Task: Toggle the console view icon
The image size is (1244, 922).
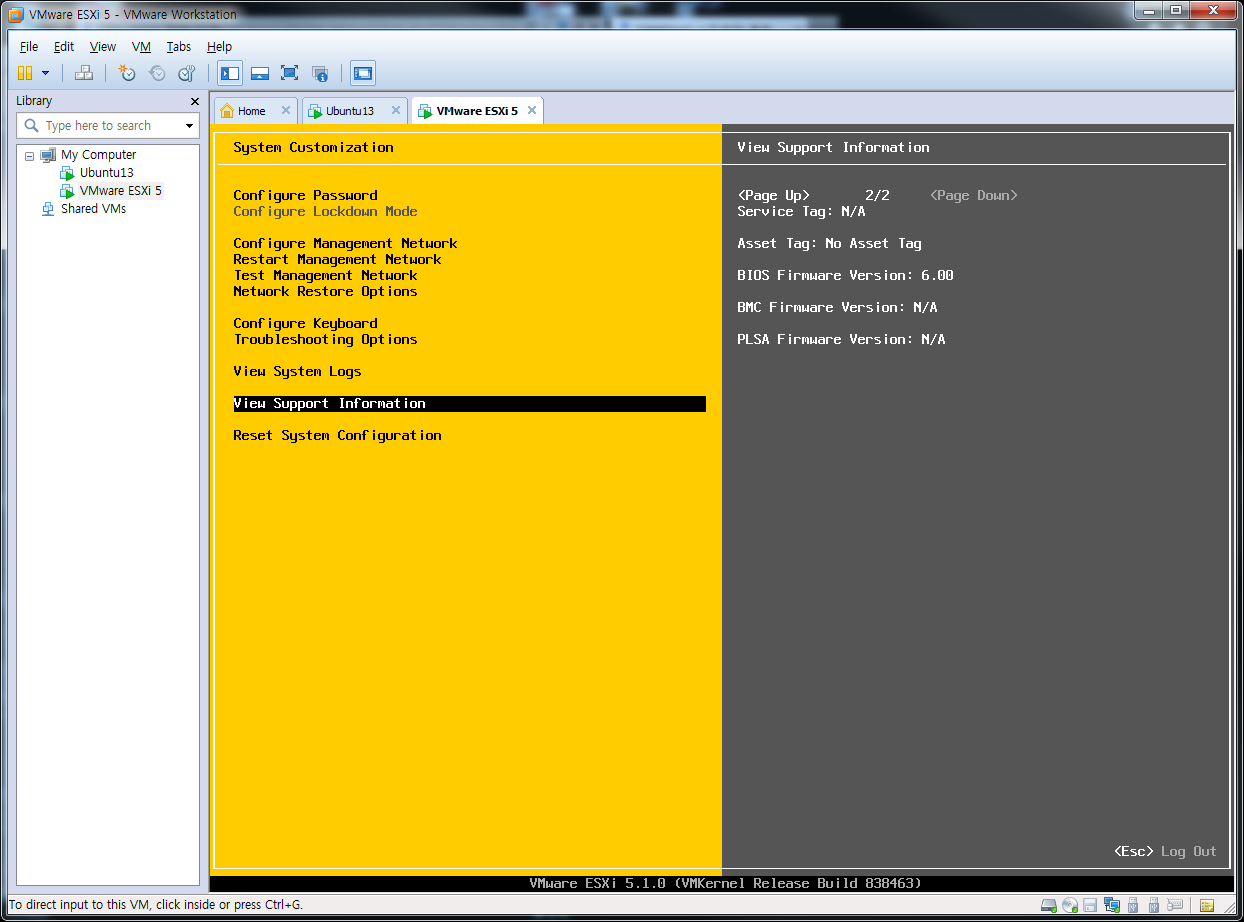Action: [363, 73]
